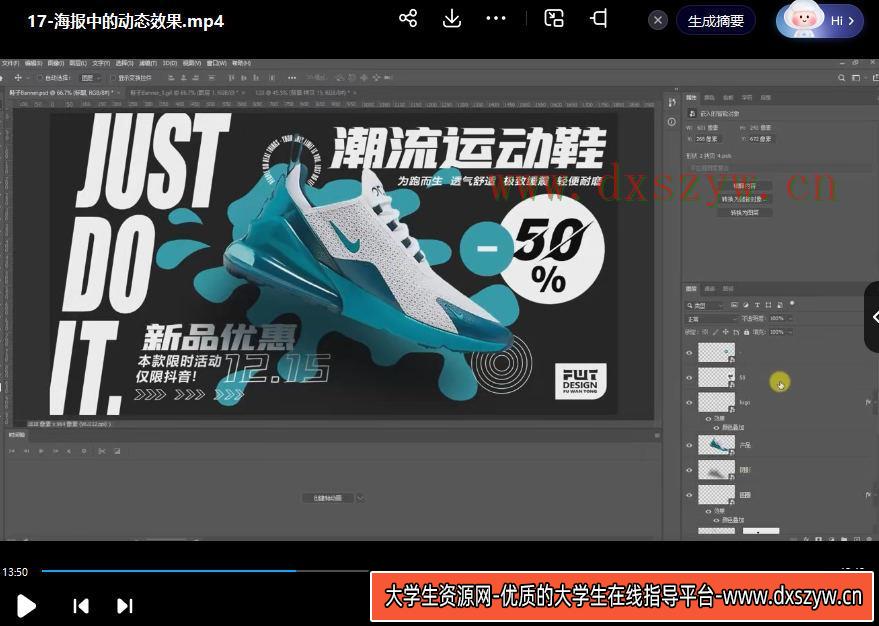Switch to the 通道 channels tab

(x=709, y=289)
